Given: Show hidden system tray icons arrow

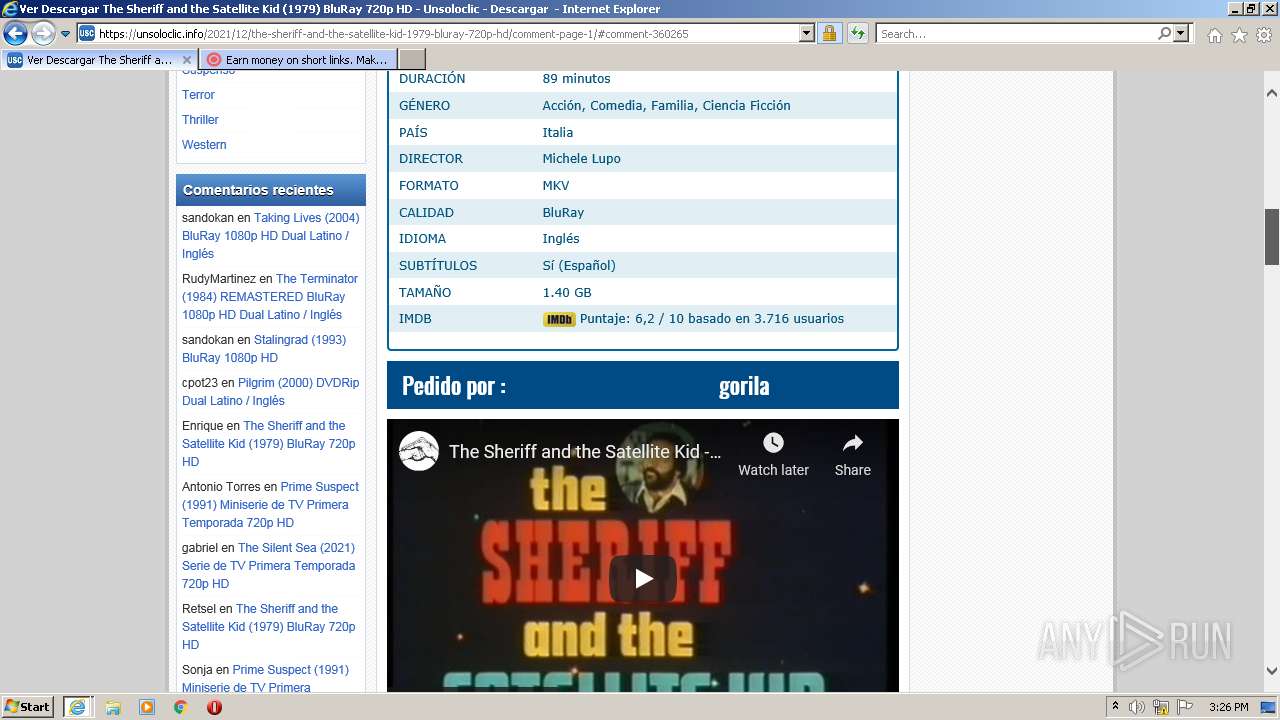Looking at the screenshot, I should [1115, 707].
